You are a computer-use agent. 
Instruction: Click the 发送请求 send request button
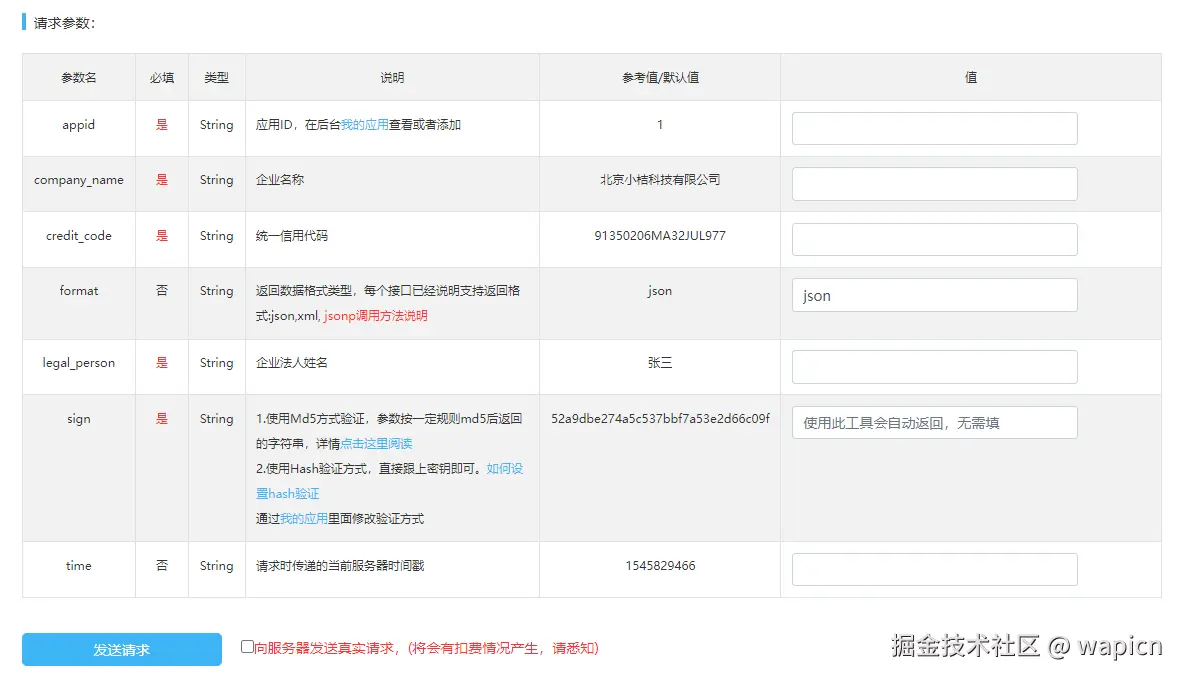(x=120, y=649)
